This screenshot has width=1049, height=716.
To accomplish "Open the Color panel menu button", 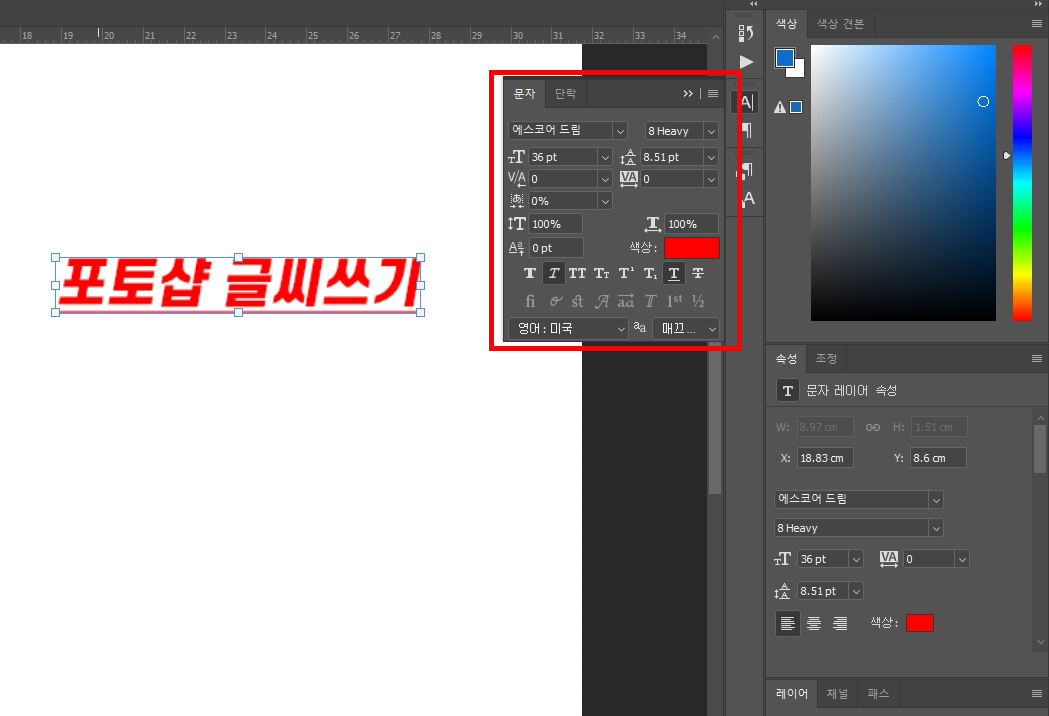I will 1037,24.
